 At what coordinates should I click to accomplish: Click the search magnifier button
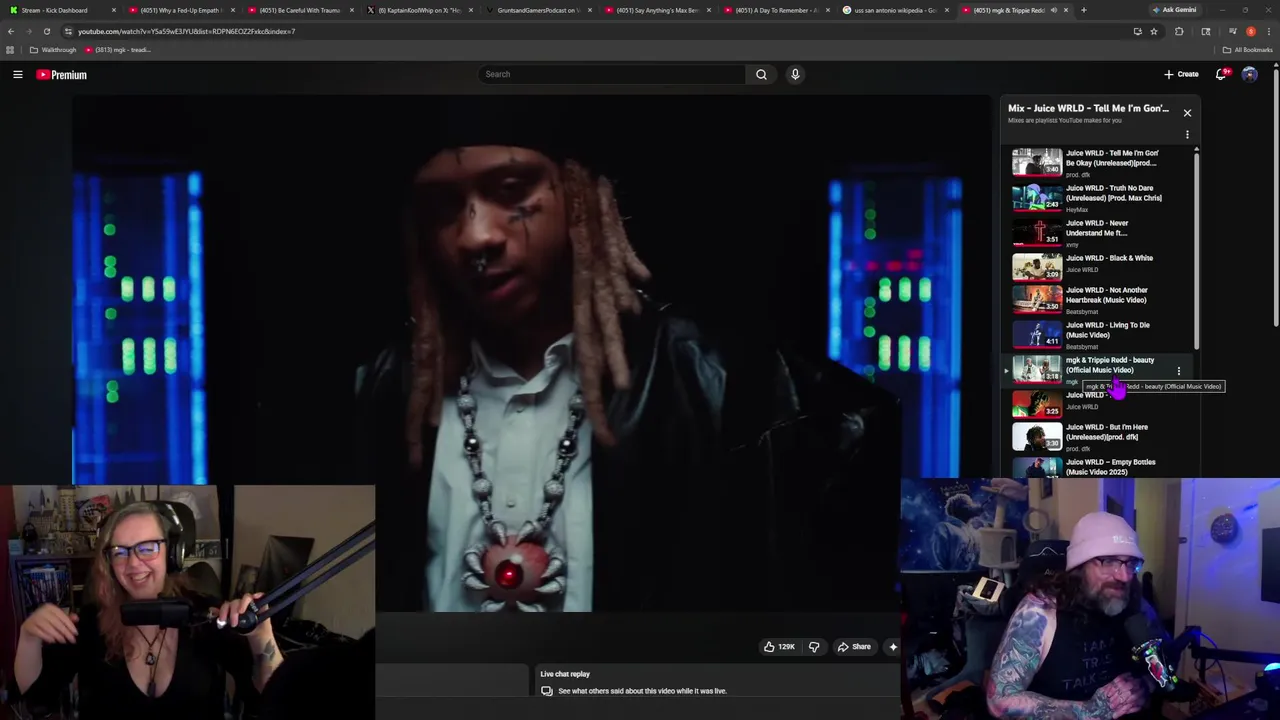[761, 74]
